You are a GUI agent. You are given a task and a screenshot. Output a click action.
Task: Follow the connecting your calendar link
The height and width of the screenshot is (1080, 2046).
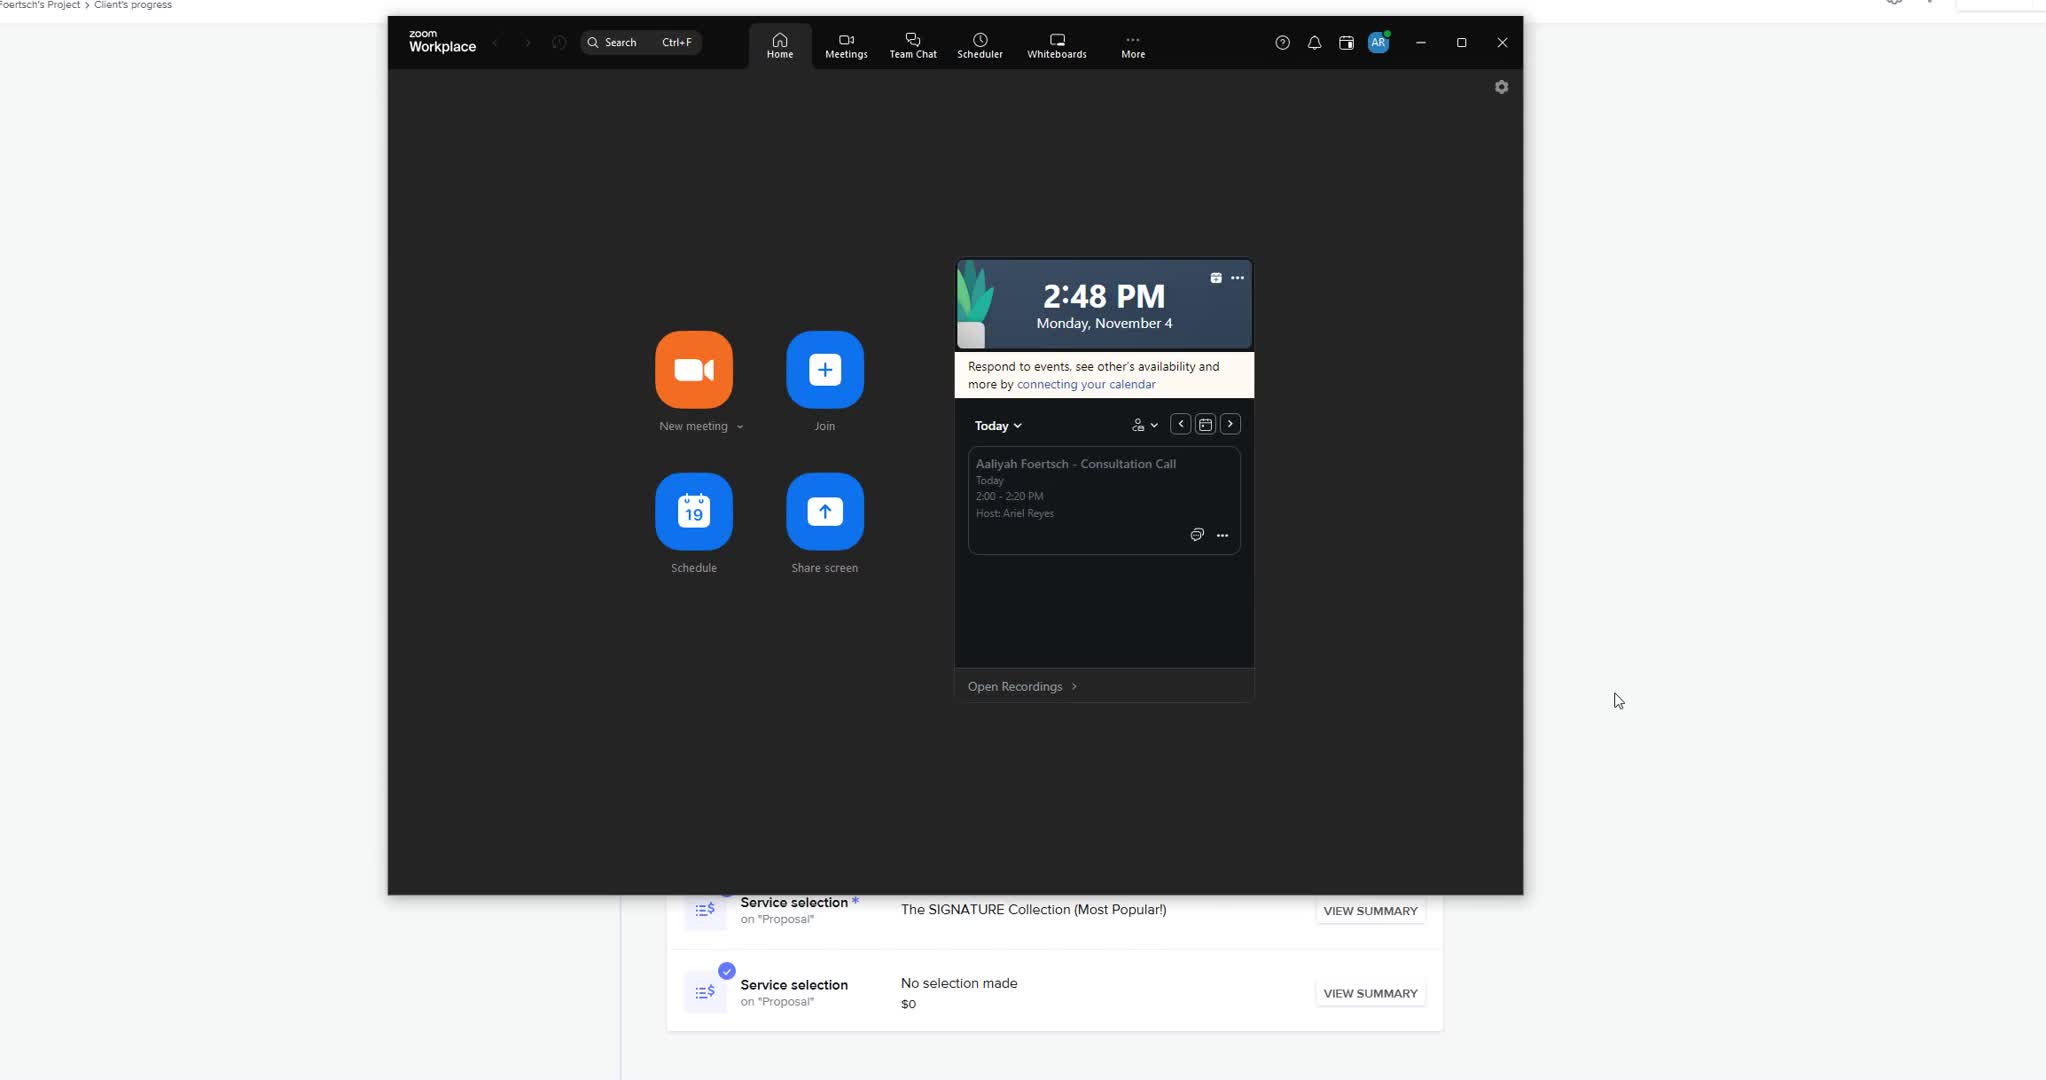point(1085,384)
